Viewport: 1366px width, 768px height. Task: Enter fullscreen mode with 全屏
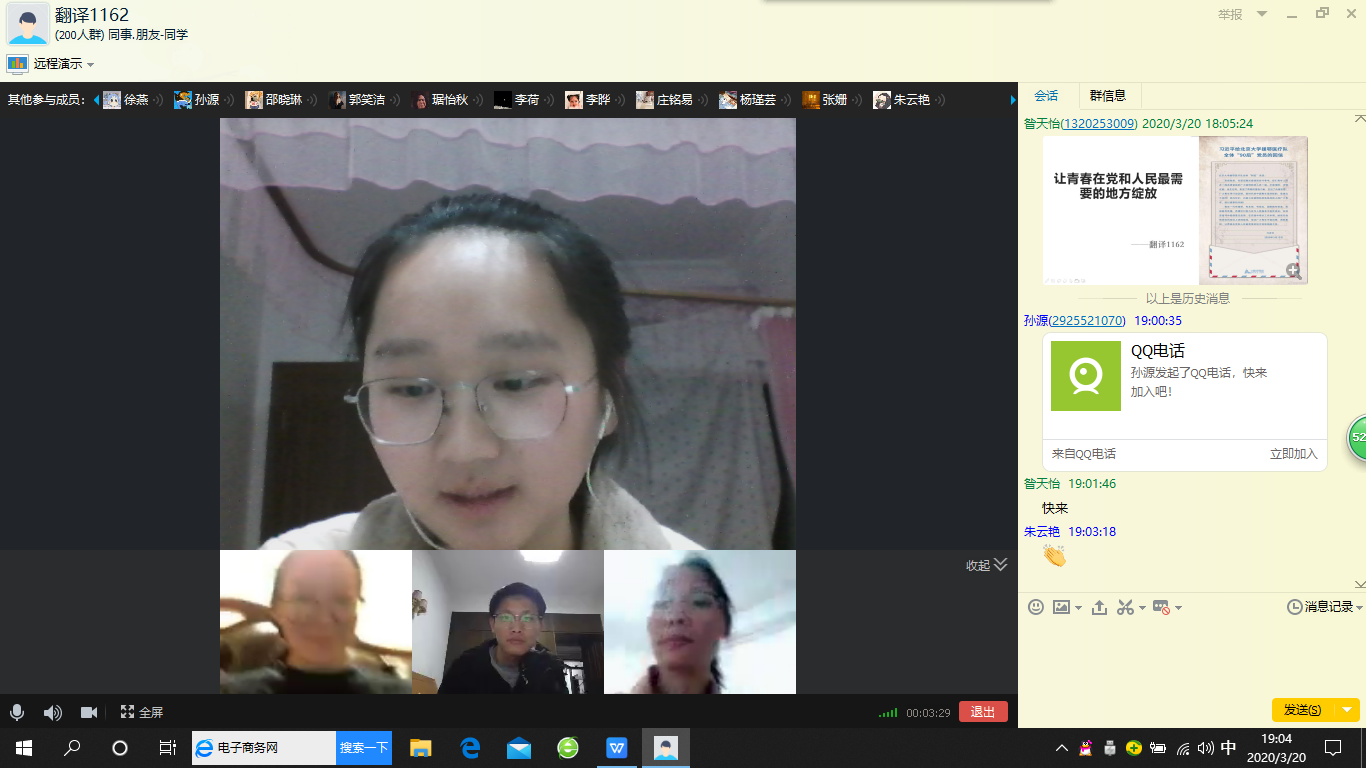(x=142, y=712)
